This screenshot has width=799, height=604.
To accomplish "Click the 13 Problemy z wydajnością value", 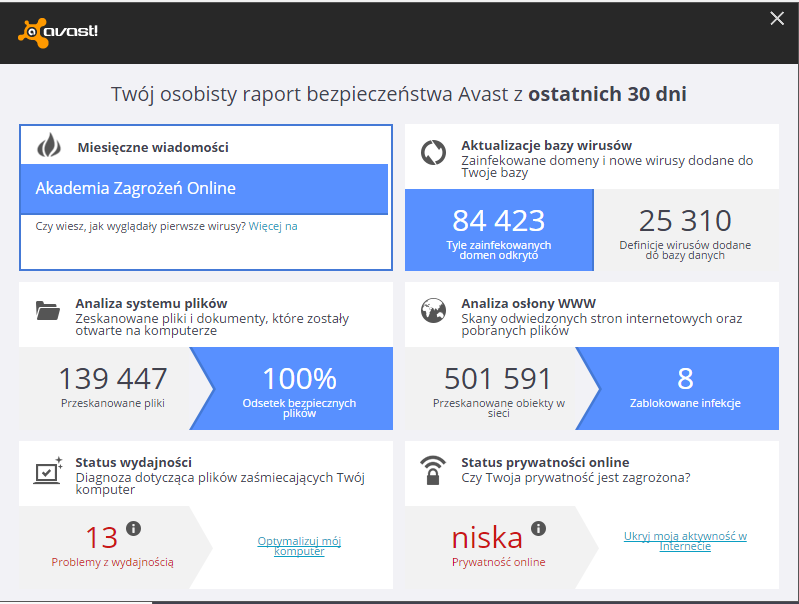I will tap(102, 538).
